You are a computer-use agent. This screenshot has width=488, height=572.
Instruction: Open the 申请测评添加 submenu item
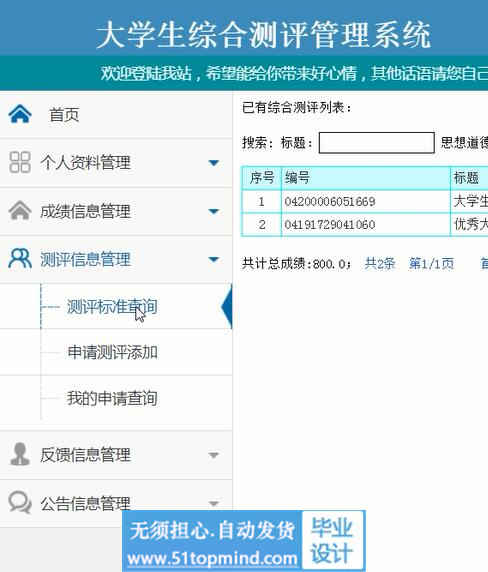[112, 352]
